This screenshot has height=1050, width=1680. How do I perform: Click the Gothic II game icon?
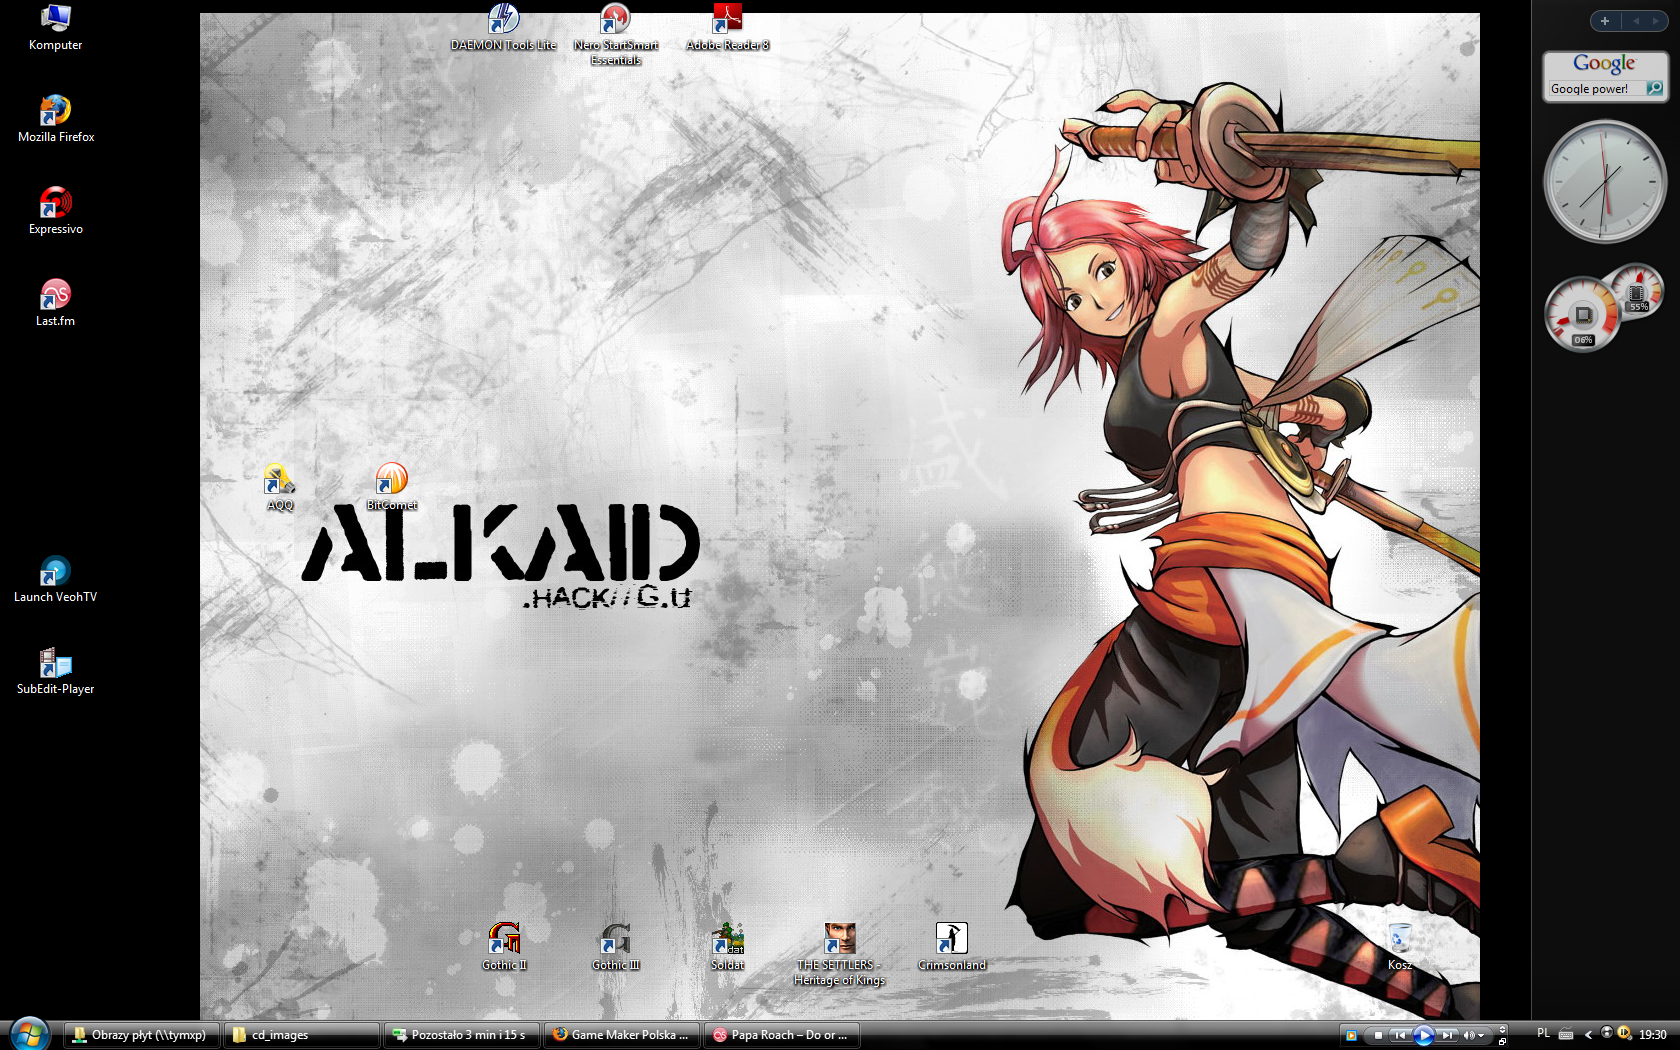(x=504, y=940)
